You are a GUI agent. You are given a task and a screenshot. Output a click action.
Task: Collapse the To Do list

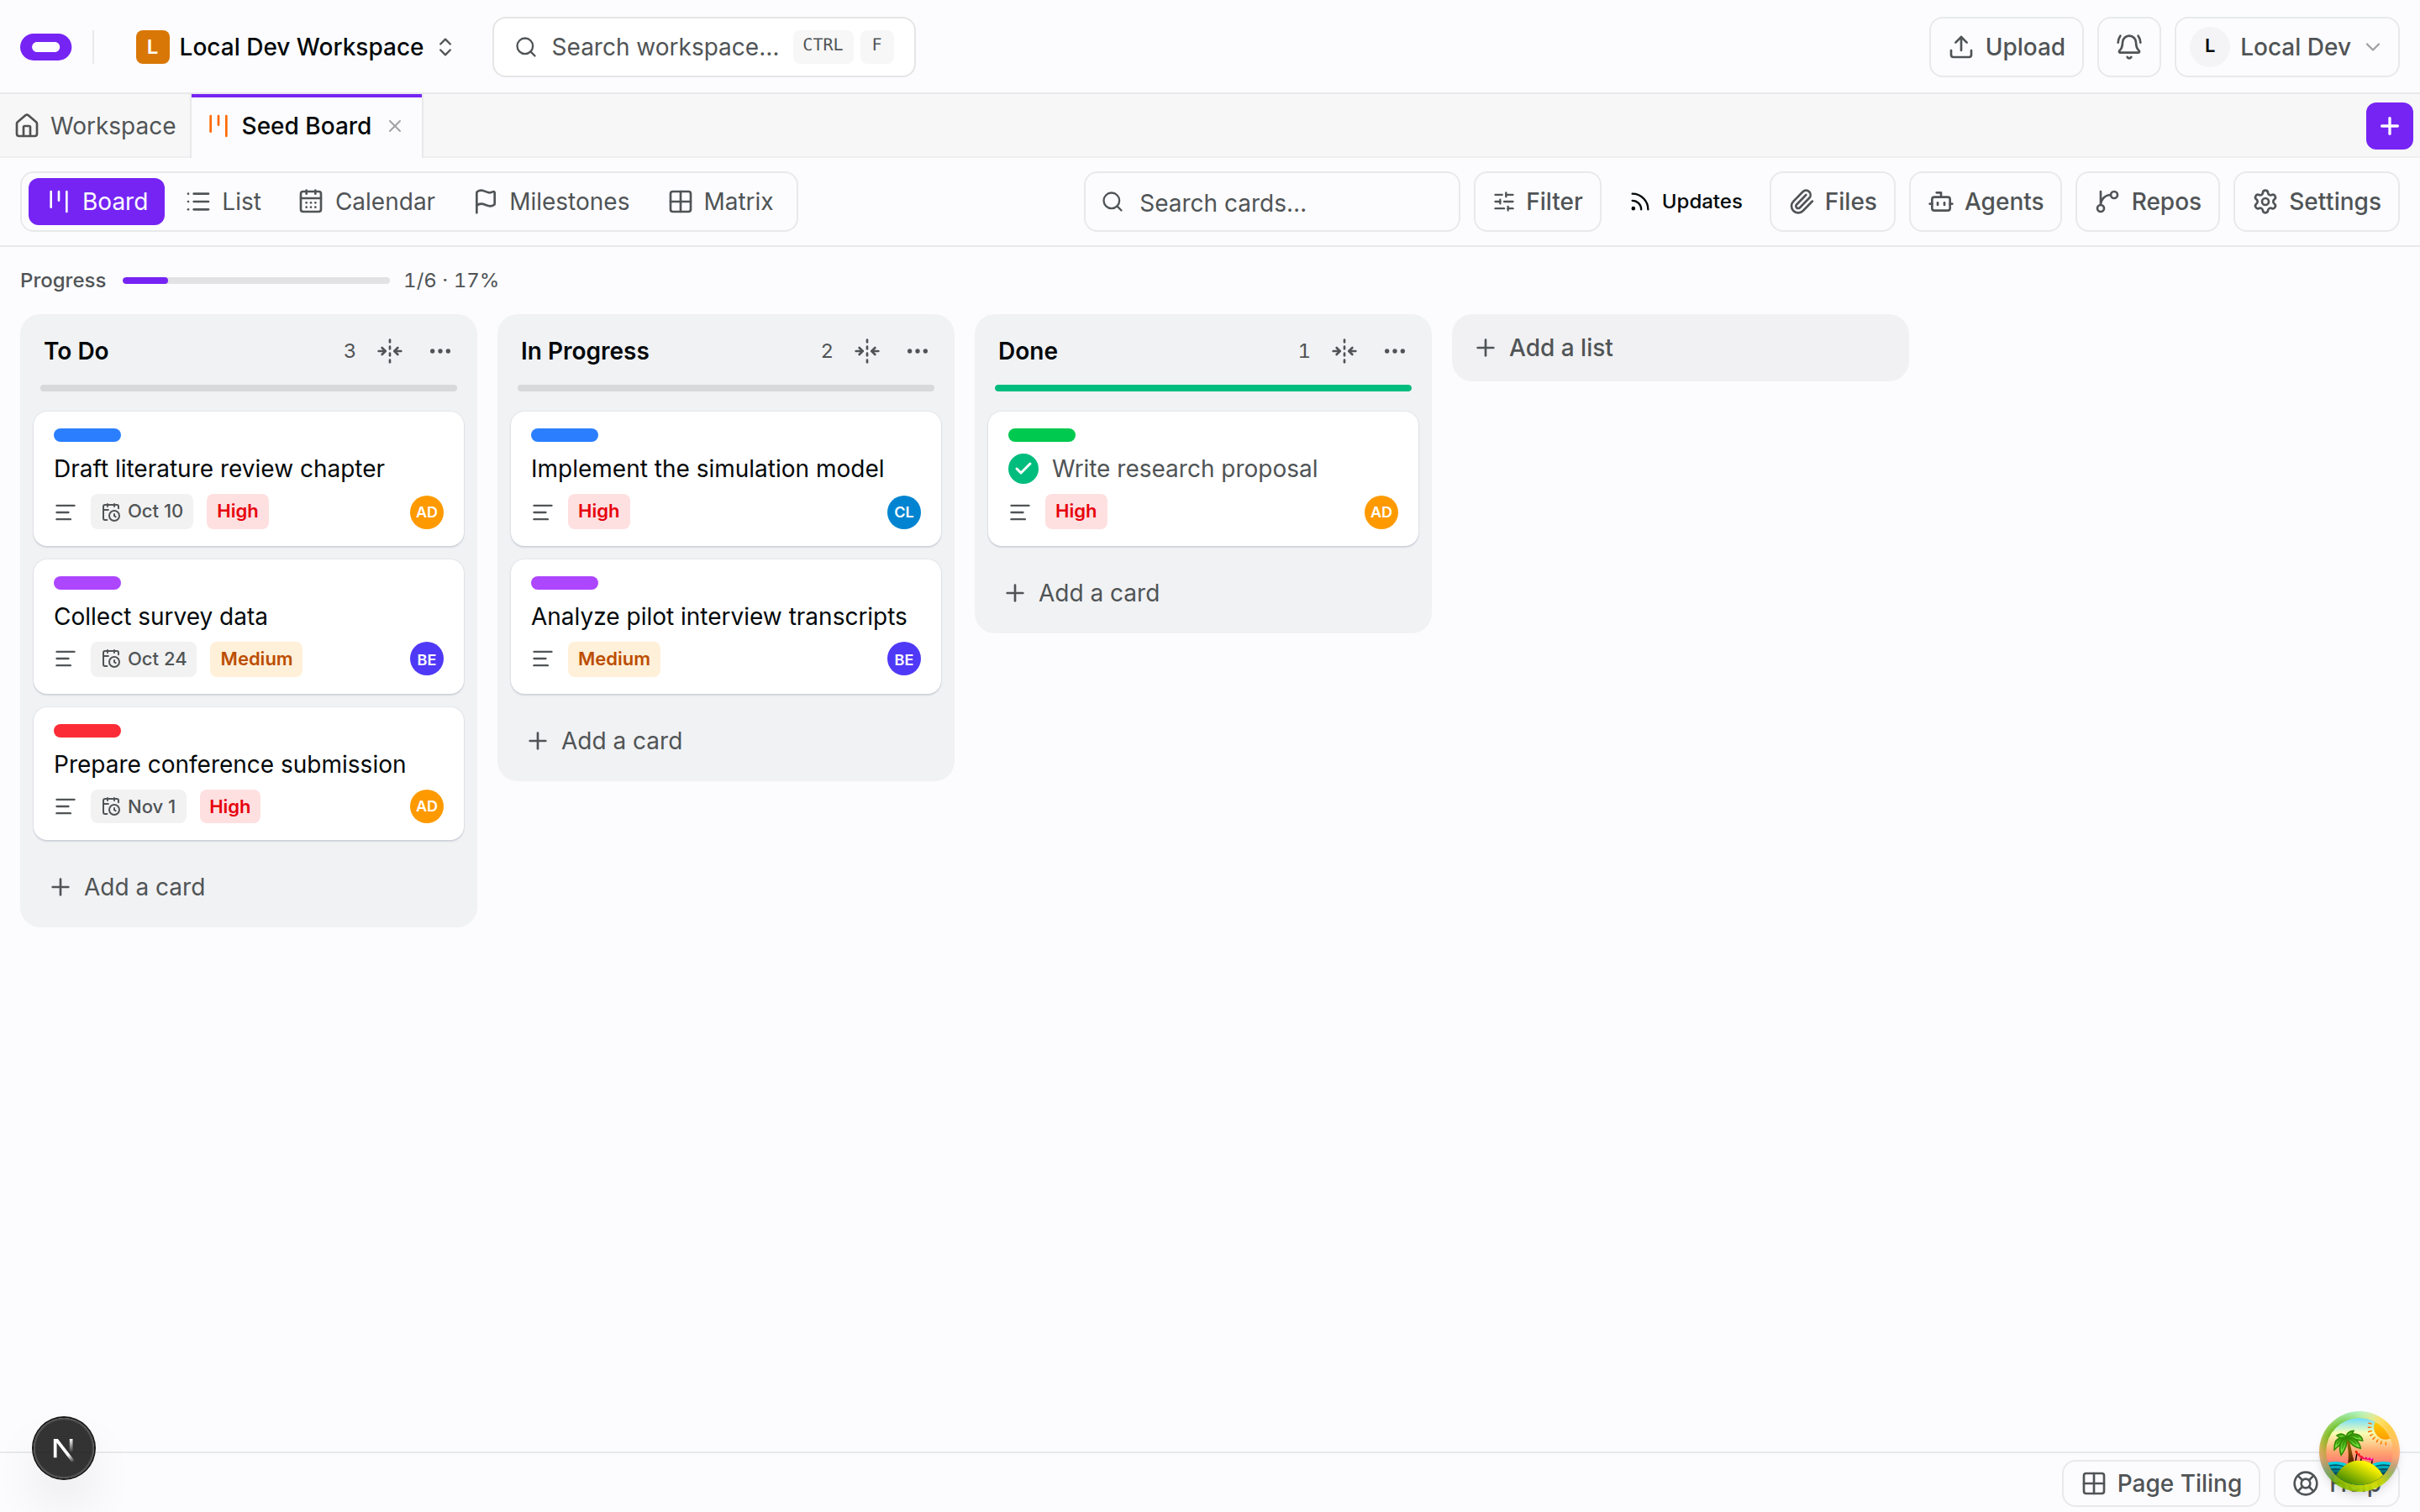click(390, 351)
